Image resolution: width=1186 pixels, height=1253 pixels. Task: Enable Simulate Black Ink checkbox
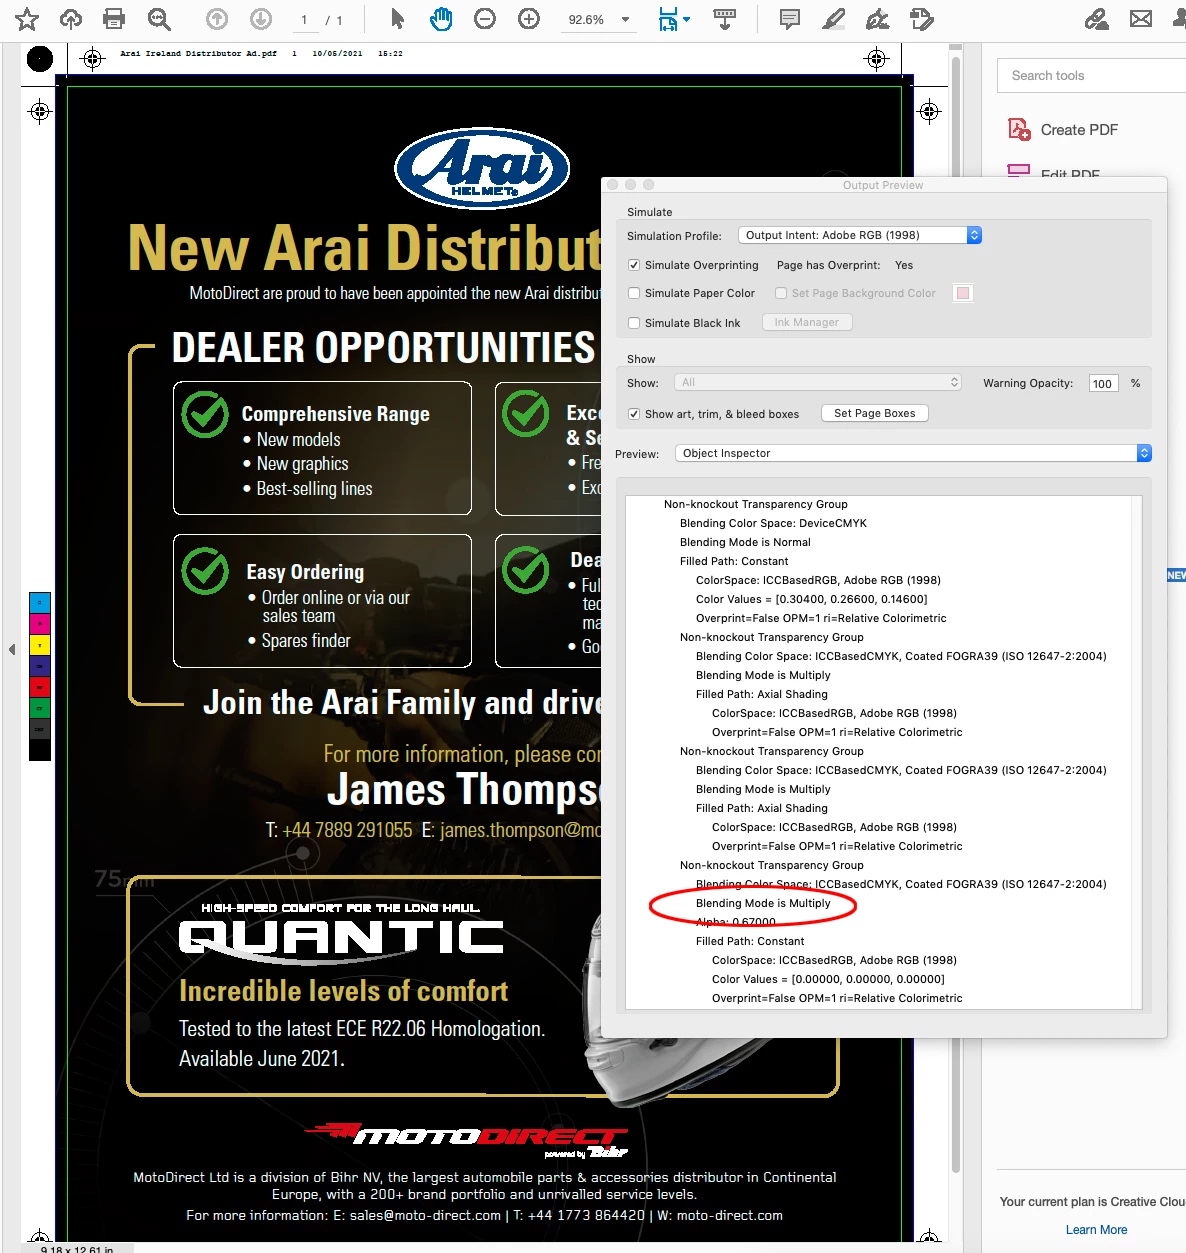(x=634, y=323)
